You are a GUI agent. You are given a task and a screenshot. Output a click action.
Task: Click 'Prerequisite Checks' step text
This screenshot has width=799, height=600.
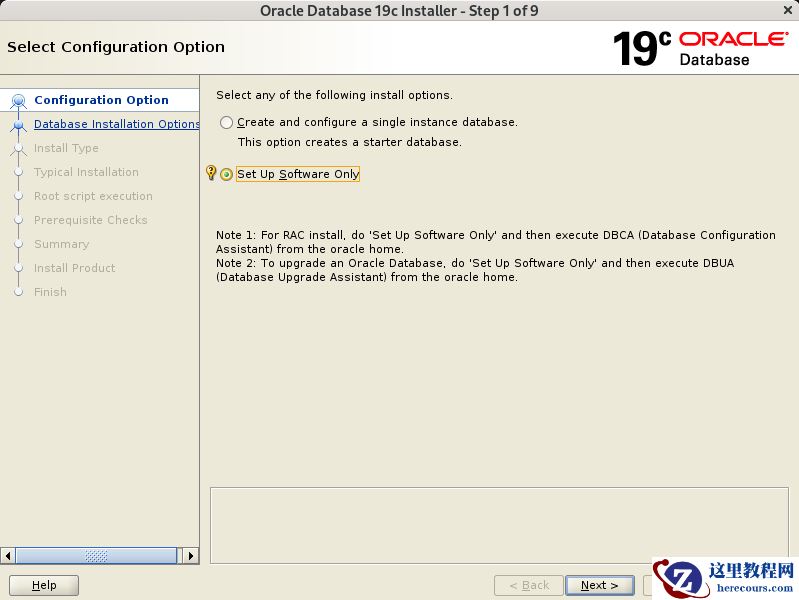coord(91,220)
